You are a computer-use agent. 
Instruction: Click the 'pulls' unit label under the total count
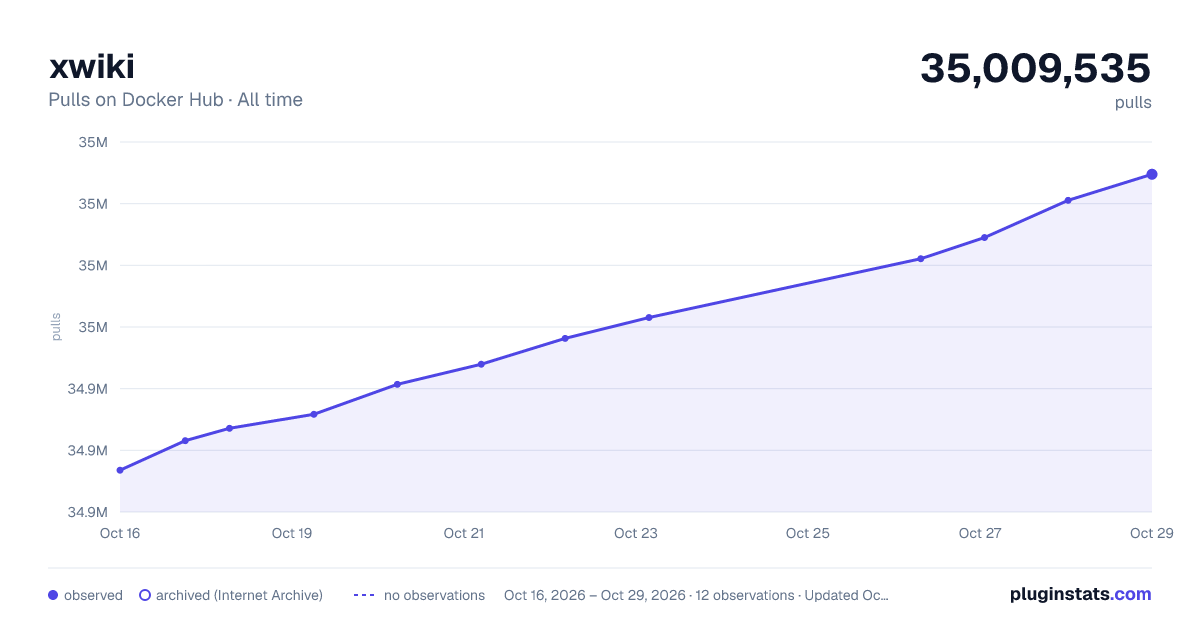tap(1133, 102)
